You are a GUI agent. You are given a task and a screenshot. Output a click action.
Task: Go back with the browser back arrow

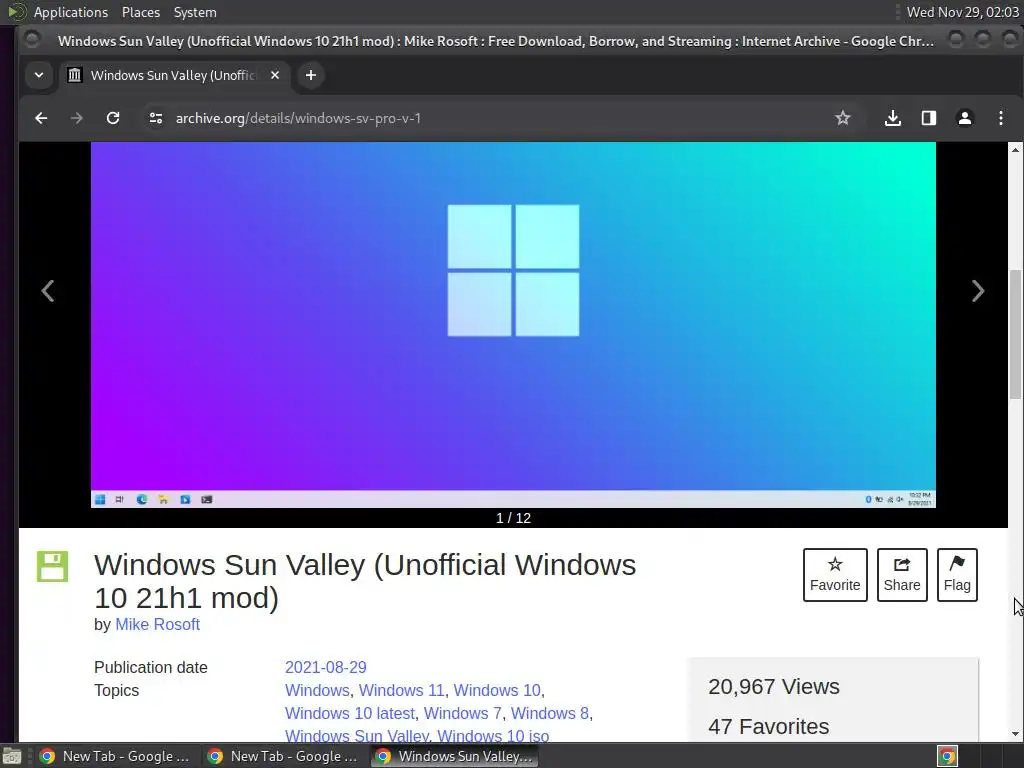(40, 118)
